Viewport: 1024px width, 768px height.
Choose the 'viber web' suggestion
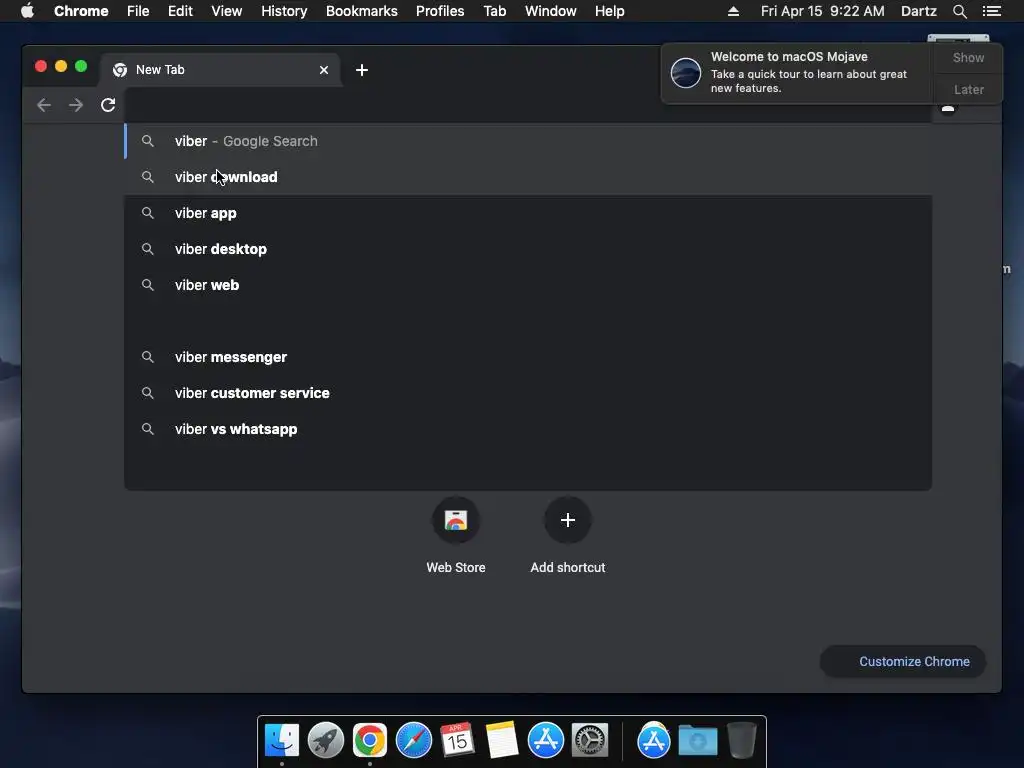pyautogui.click(x=528, y=285)
